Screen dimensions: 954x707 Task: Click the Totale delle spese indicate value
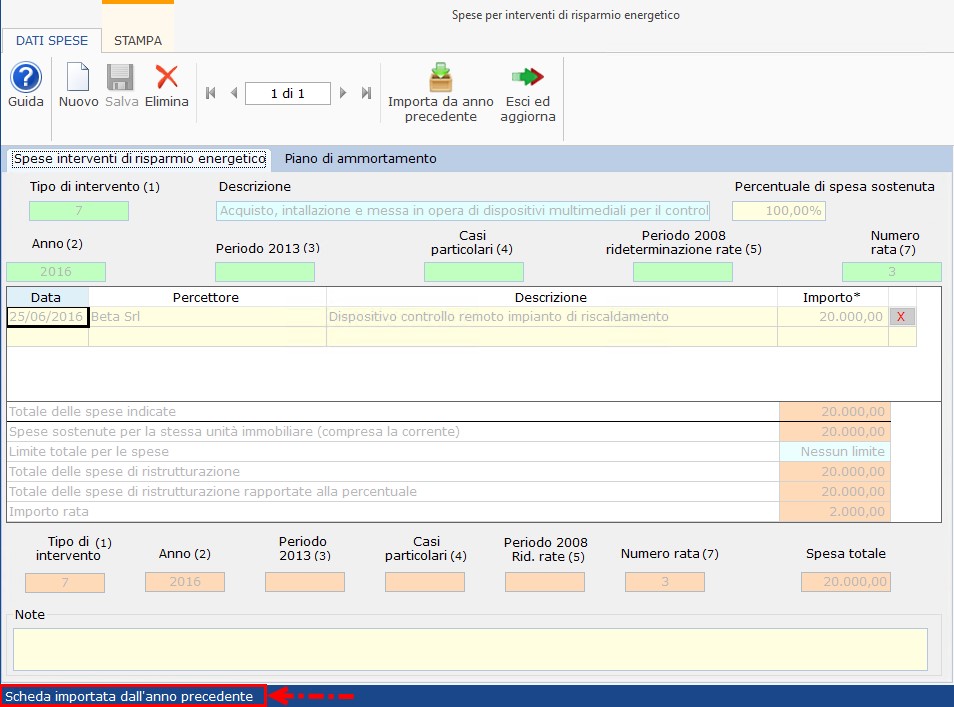tap(835, 412)
